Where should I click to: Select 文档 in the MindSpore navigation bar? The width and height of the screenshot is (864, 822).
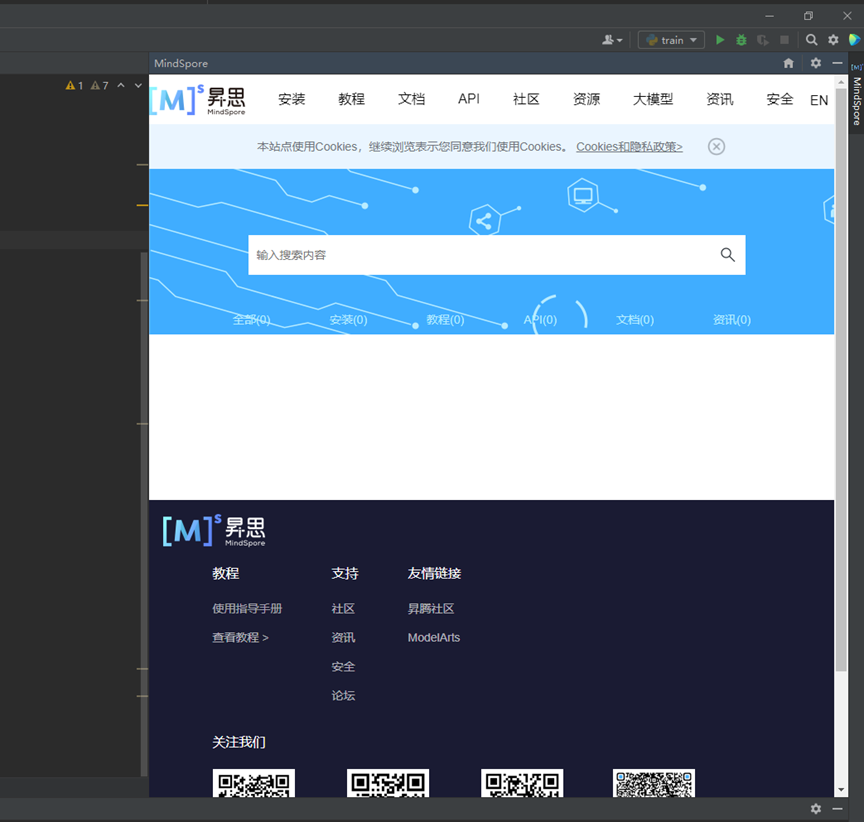click(411, 99)
